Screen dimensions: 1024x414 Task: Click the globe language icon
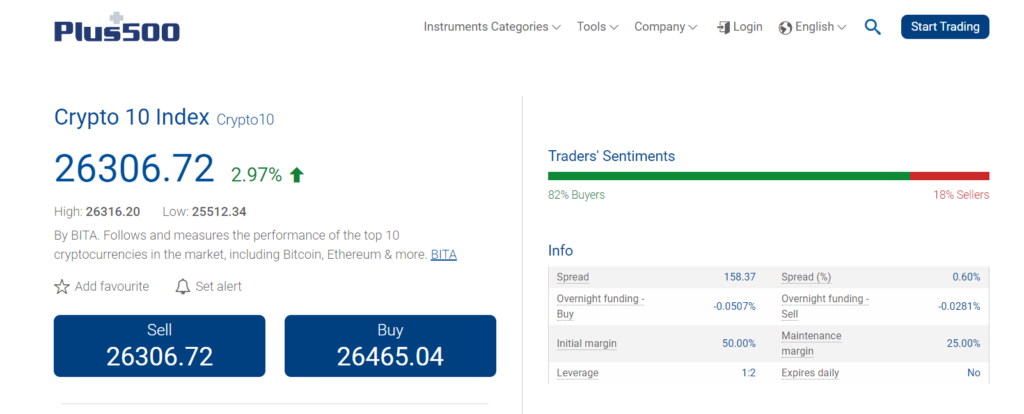point(785,27)
